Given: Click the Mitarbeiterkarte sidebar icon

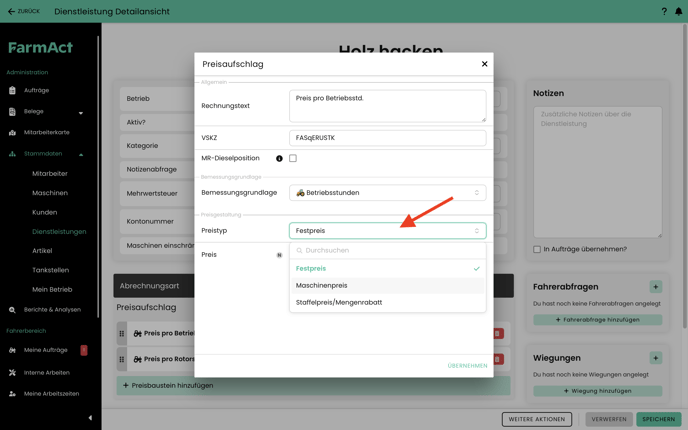Looking at the screenshot, I should pos(12,133).
